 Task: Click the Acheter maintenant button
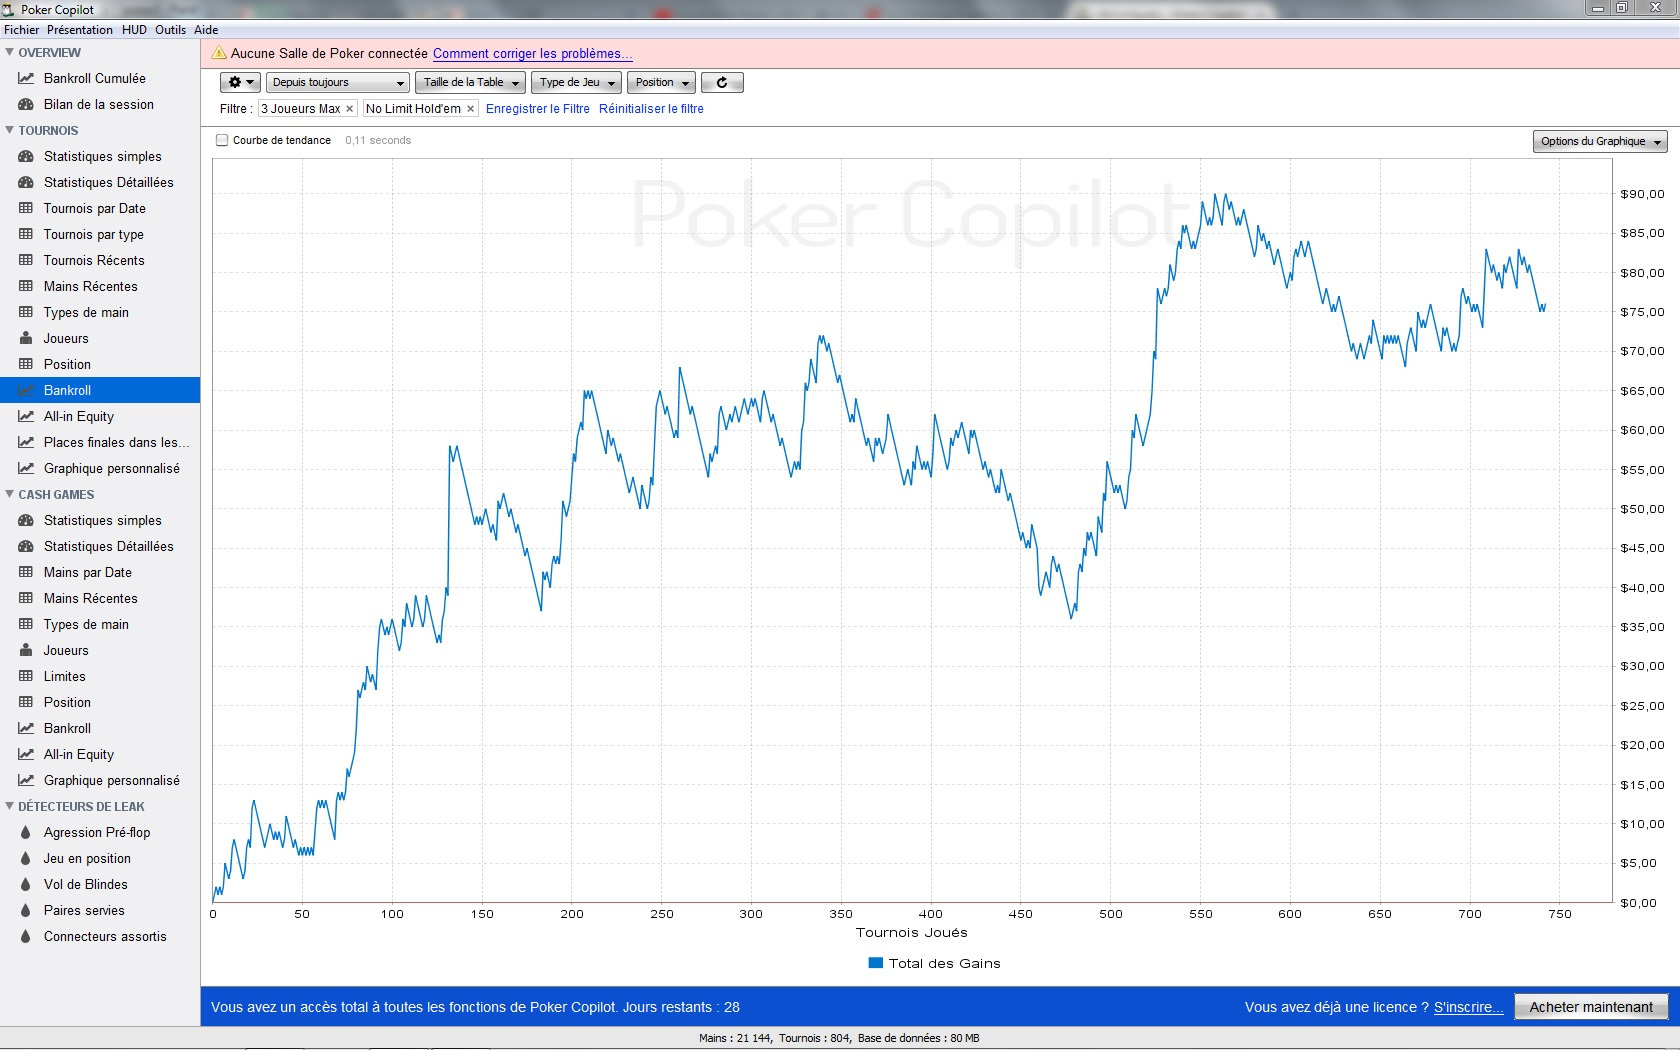click(1591, 1007)
